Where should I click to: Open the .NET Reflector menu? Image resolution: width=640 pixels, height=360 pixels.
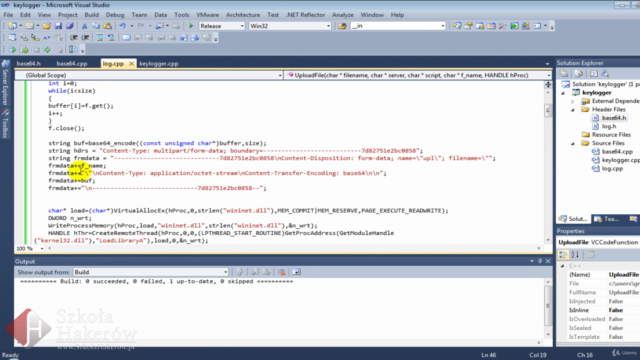point(305,15)
